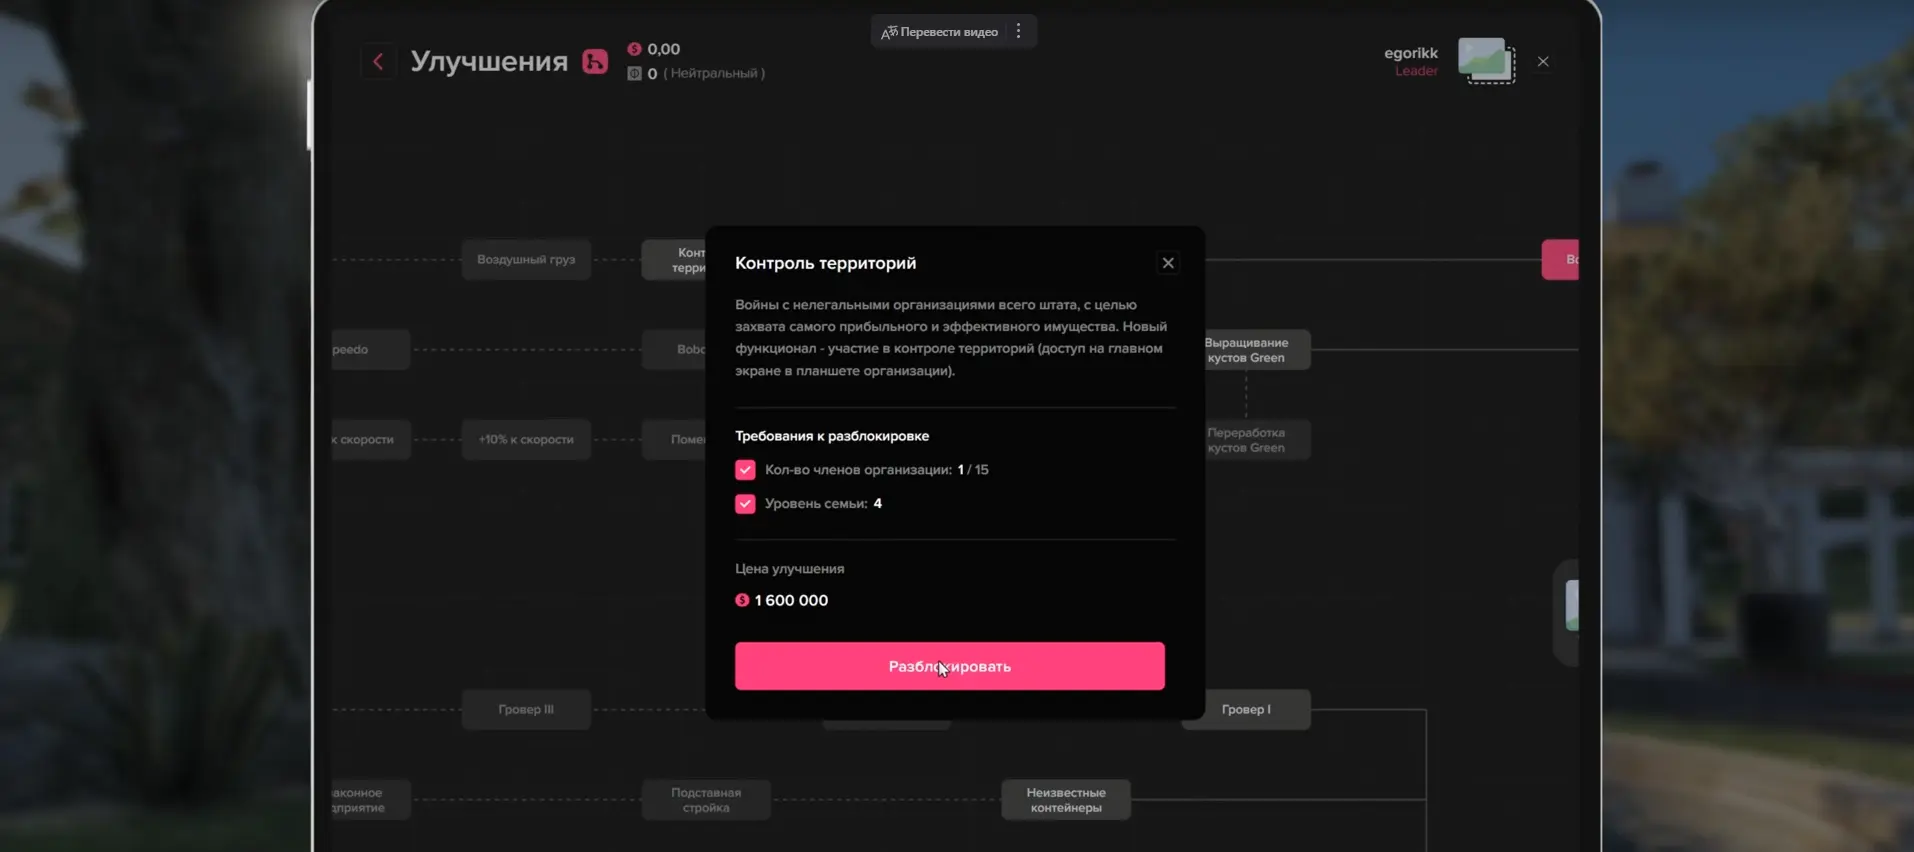This screenshot has width=1914, height=852.
Task: Toggle the Кол-во членов организации checkbox
Action: [745, 470]
